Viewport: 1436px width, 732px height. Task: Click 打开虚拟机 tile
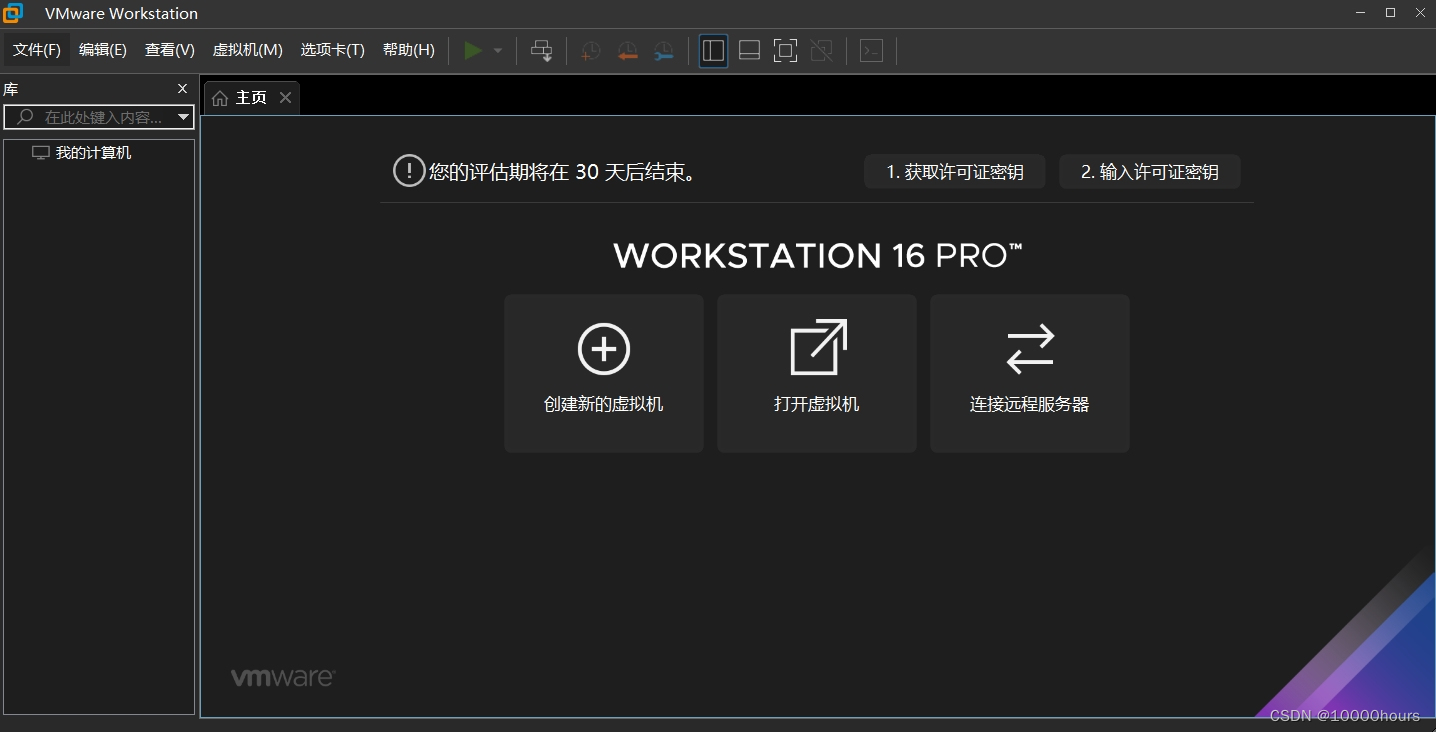point(817,373)
